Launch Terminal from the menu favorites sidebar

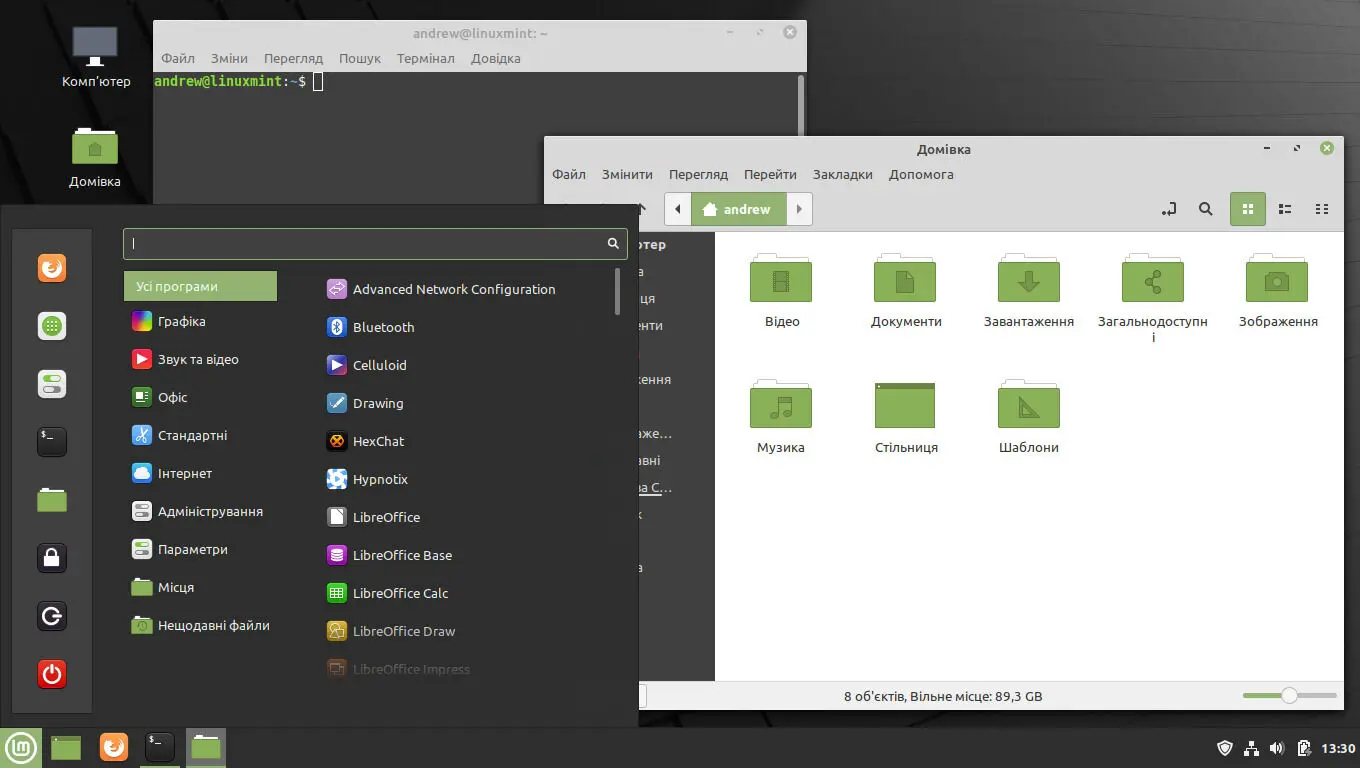(52, 442)
